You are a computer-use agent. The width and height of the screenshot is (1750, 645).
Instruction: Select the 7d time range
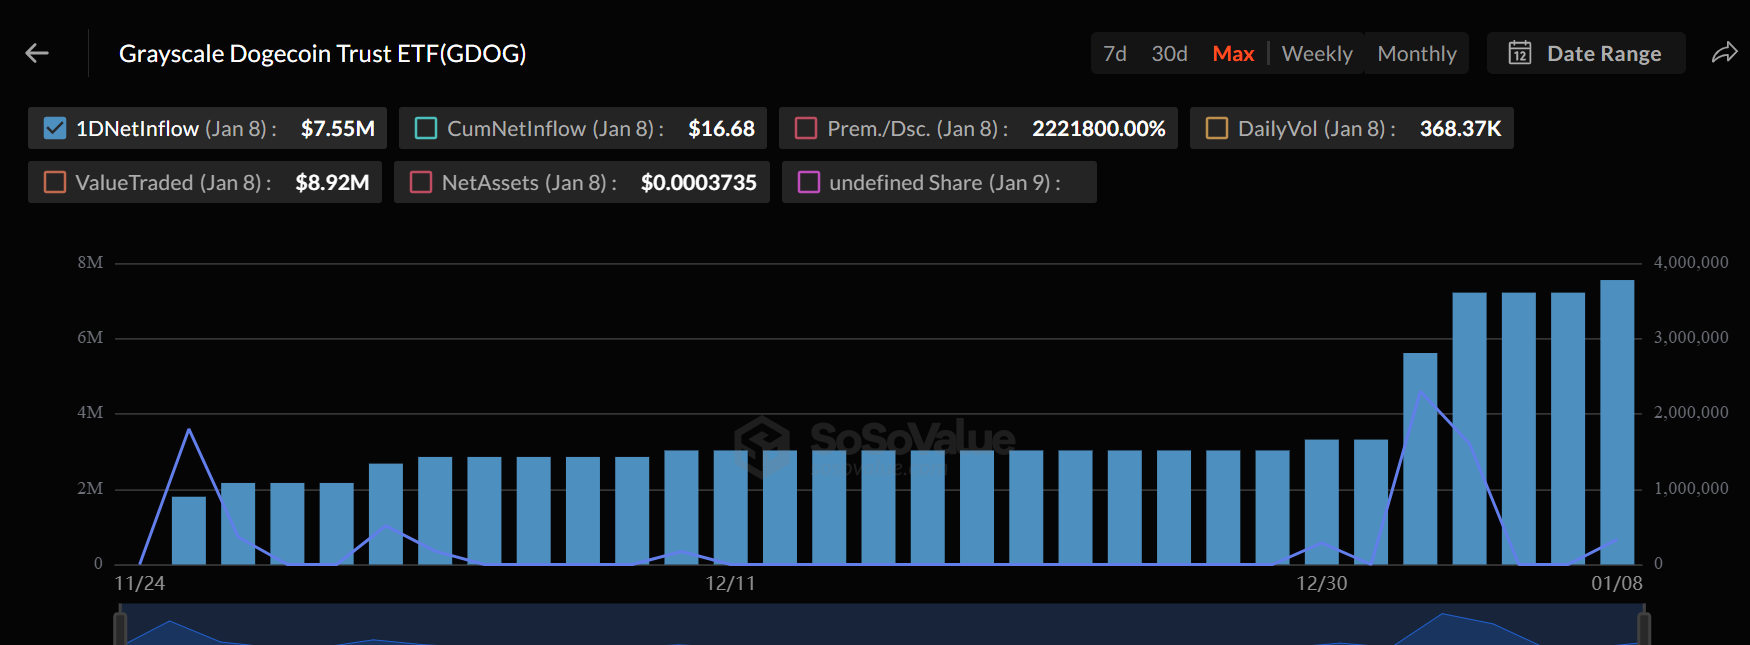coord(1115,54)
